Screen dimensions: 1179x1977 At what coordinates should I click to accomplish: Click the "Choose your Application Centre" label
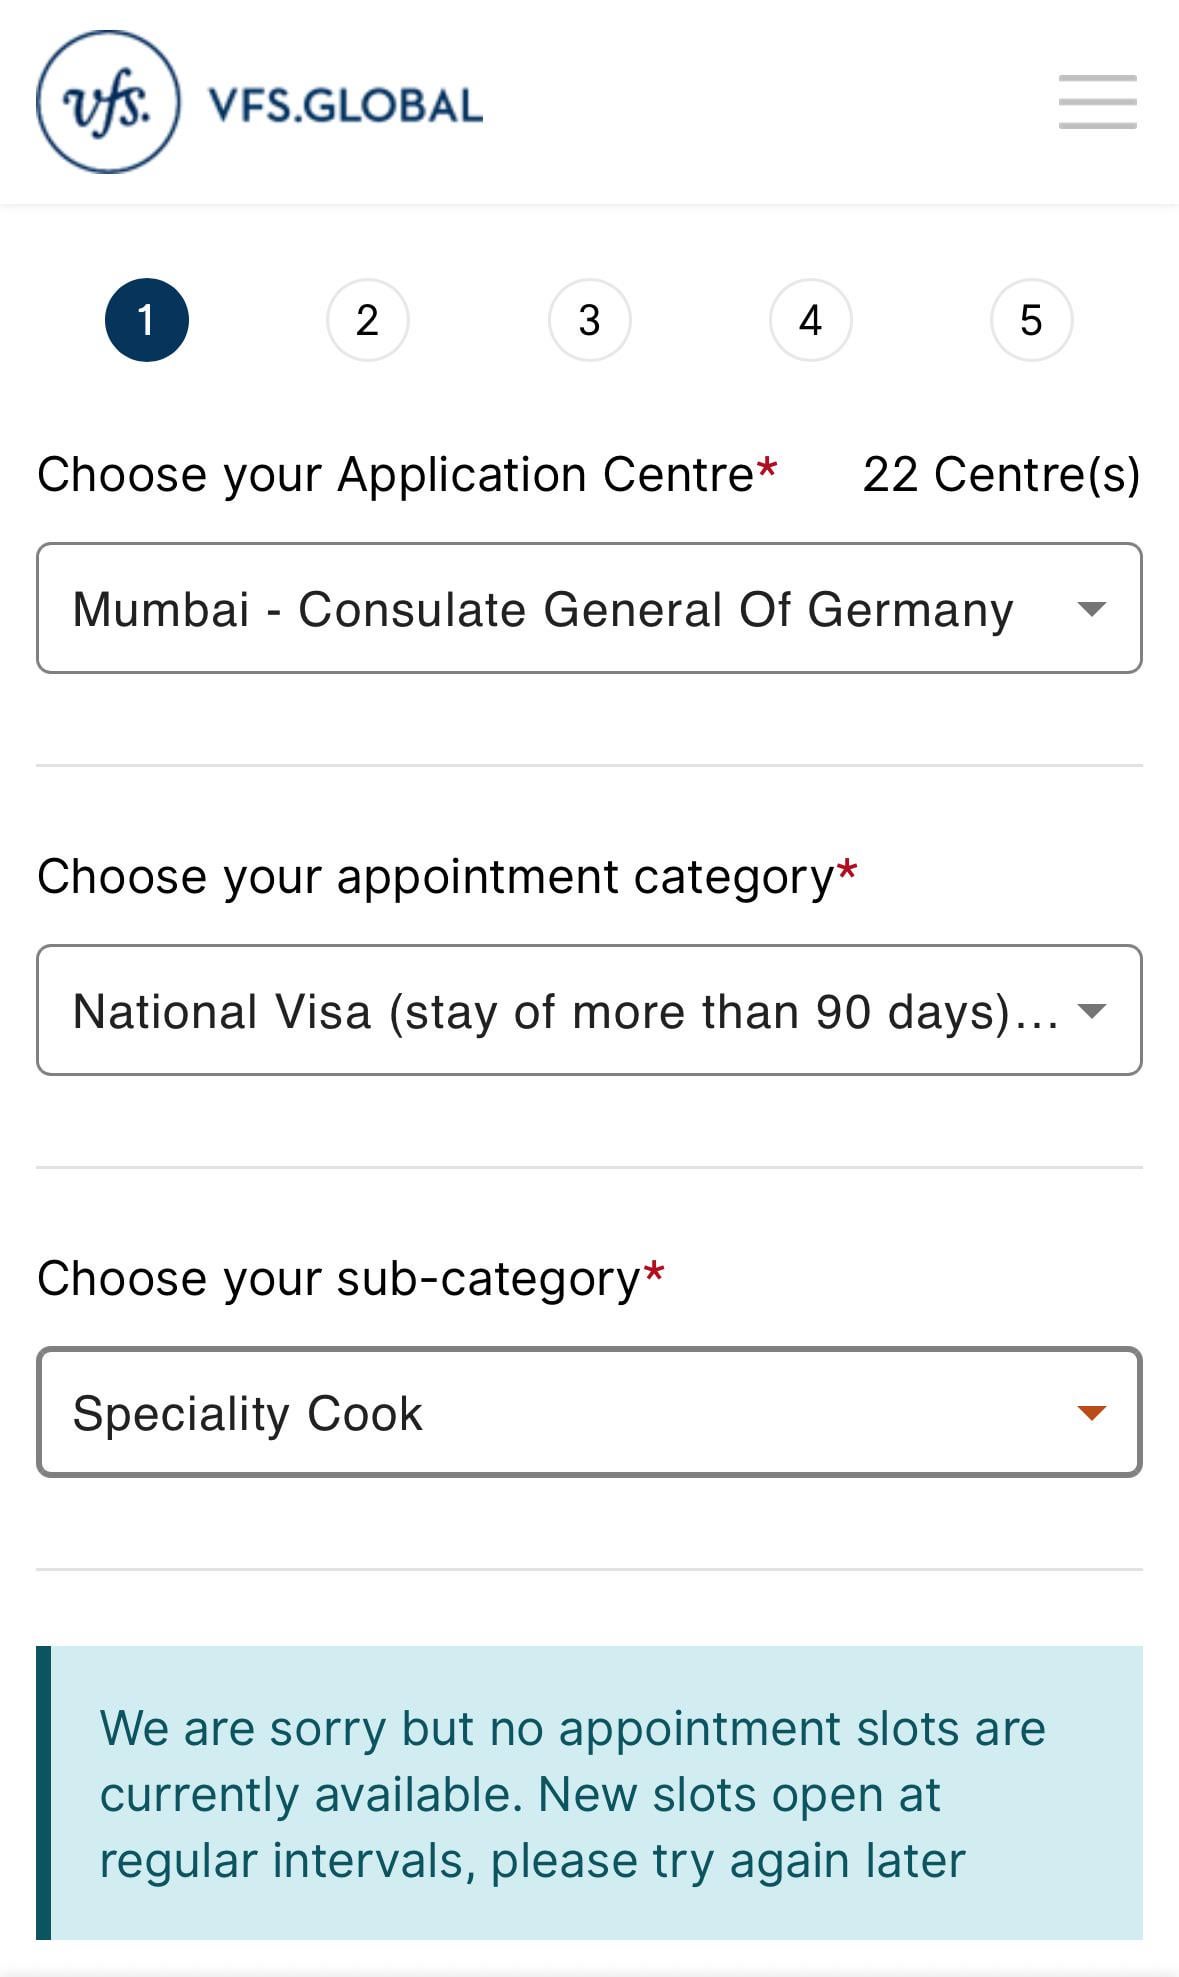[x=396, y=475]
